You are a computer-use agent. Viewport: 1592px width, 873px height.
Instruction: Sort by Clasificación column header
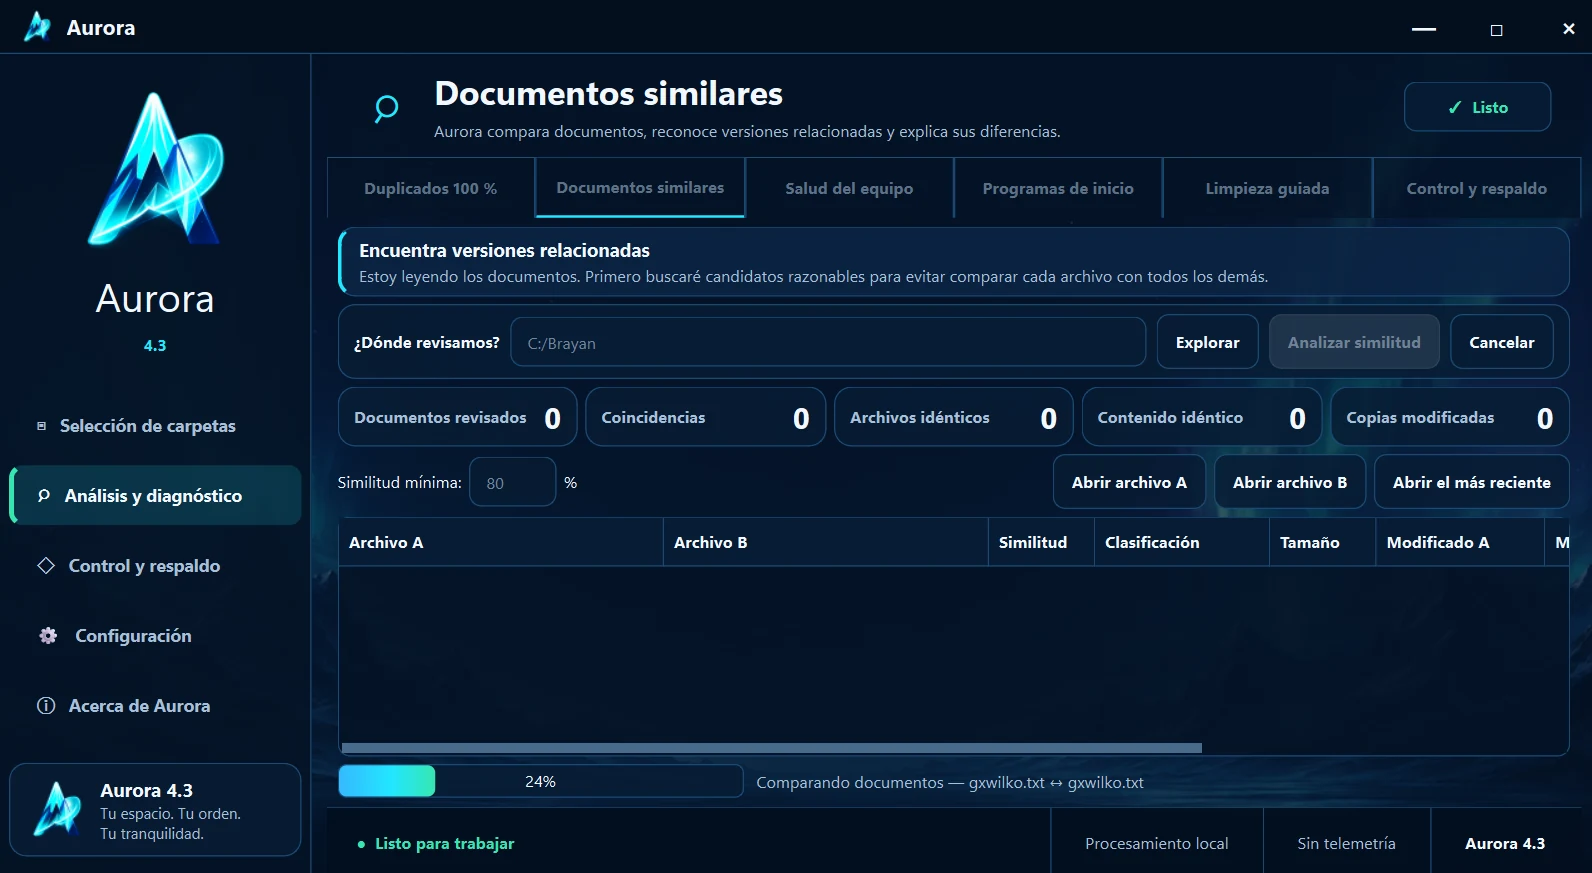[1182, 542]
